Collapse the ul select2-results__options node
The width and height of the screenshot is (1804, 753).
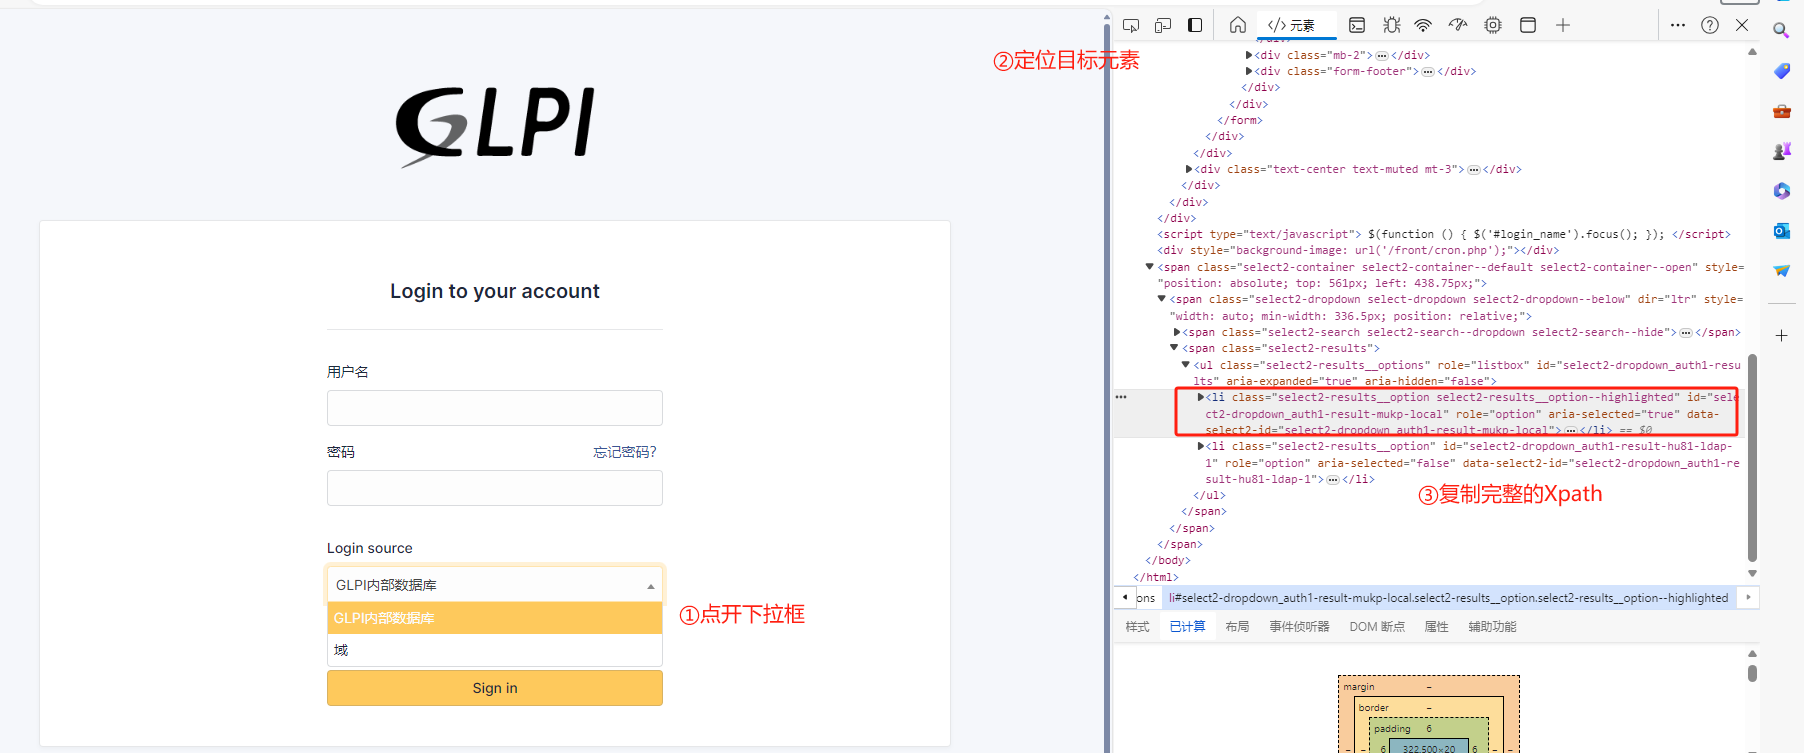click(x=1186, y=365)
